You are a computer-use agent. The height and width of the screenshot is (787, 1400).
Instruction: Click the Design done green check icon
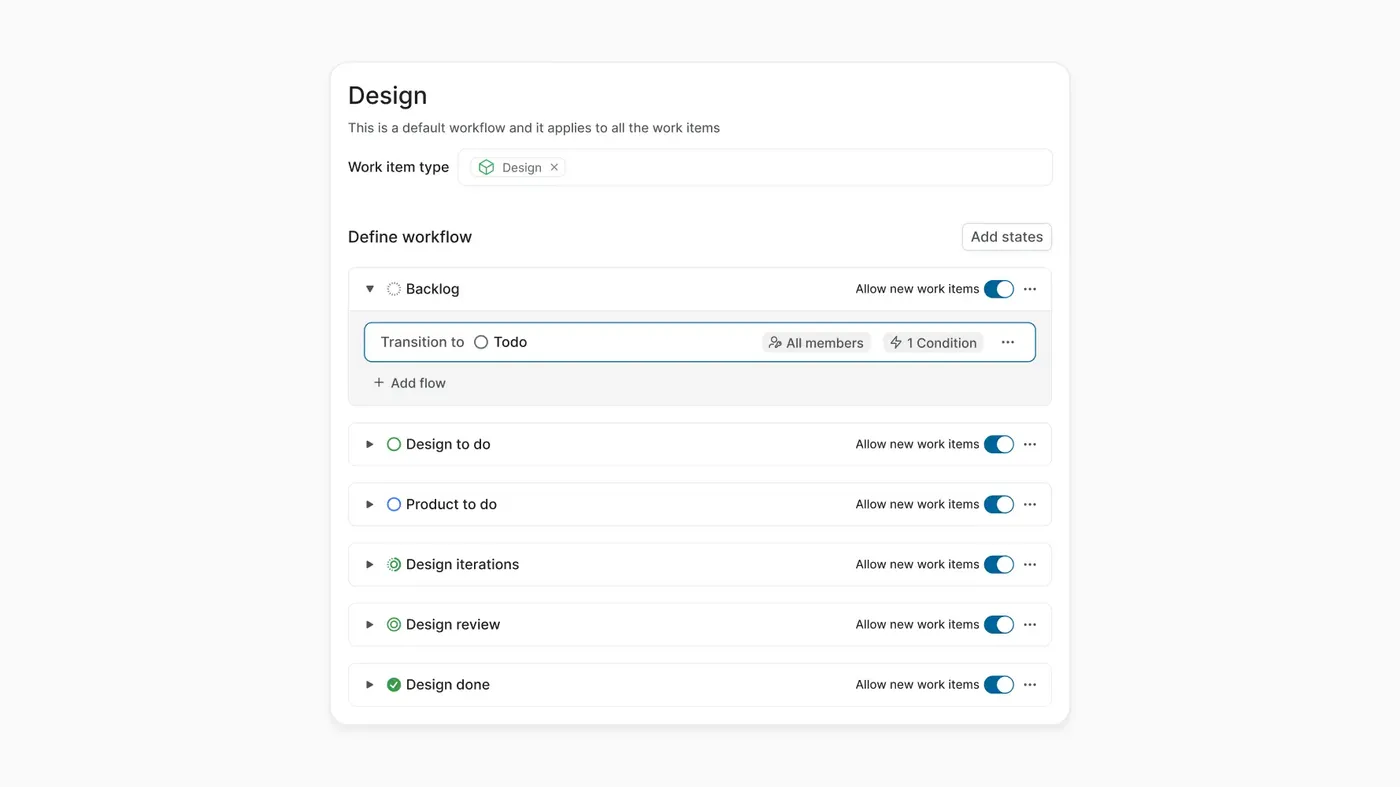(394, 685)
